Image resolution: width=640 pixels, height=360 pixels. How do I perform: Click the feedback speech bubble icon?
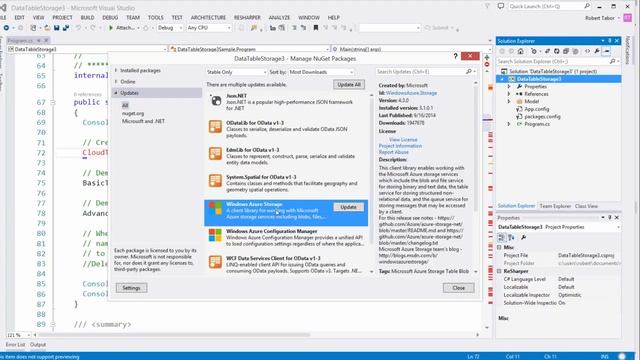[x=501, y=6]
